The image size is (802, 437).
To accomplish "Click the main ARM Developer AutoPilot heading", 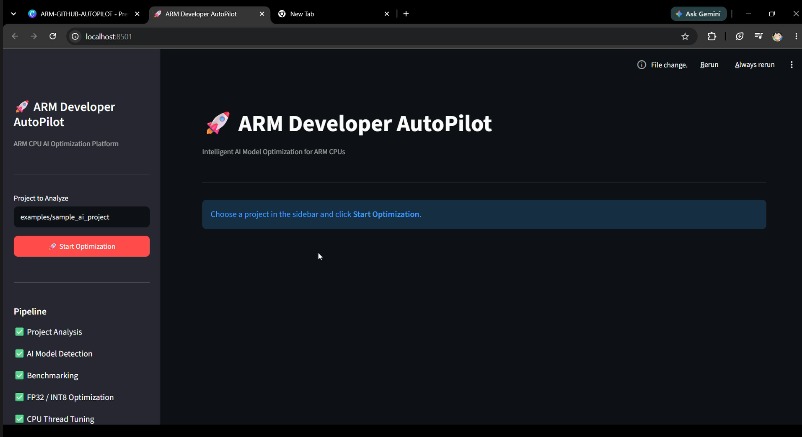I will point(348,123).
